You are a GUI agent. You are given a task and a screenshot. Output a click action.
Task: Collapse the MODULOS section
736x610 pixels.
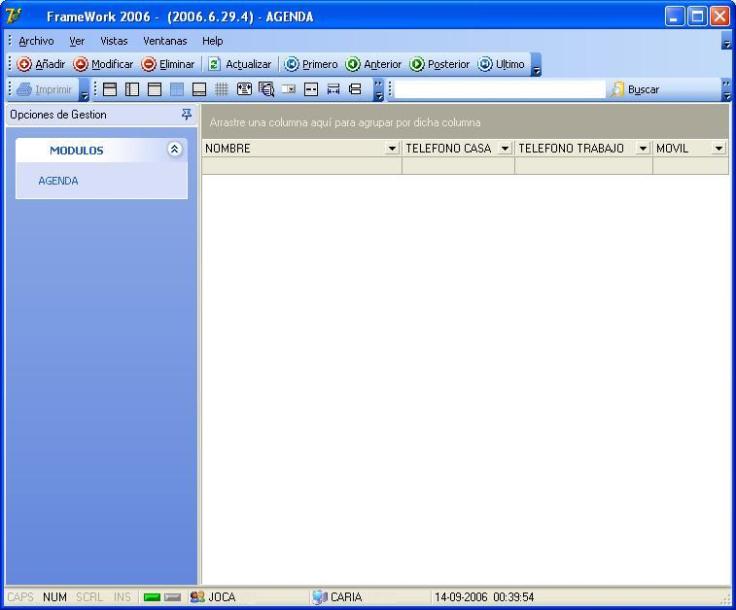[174, 149]
